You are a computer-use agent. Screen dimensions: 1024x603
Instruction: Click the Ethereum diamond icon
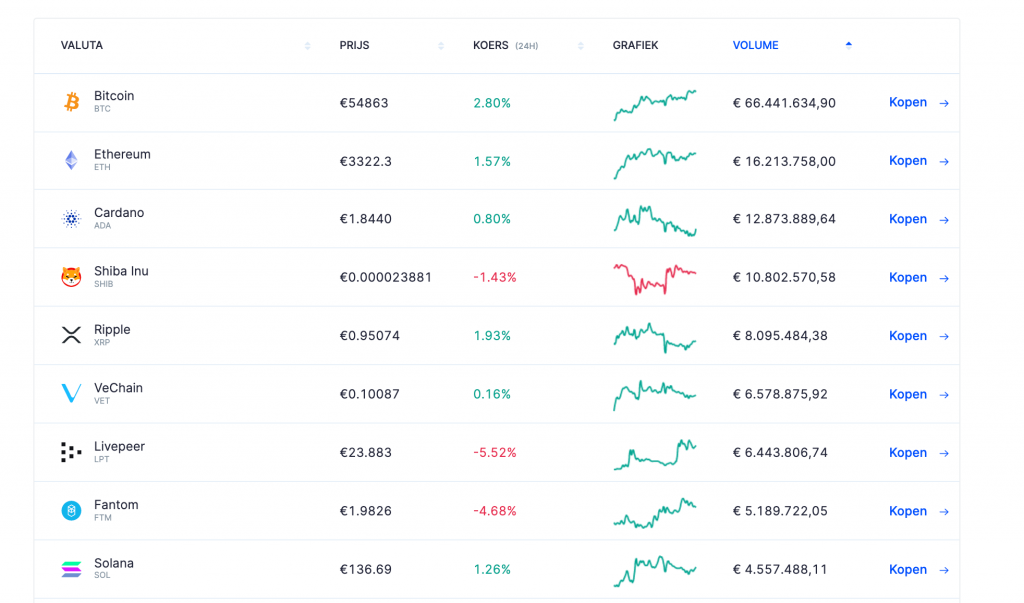point(71,160)
